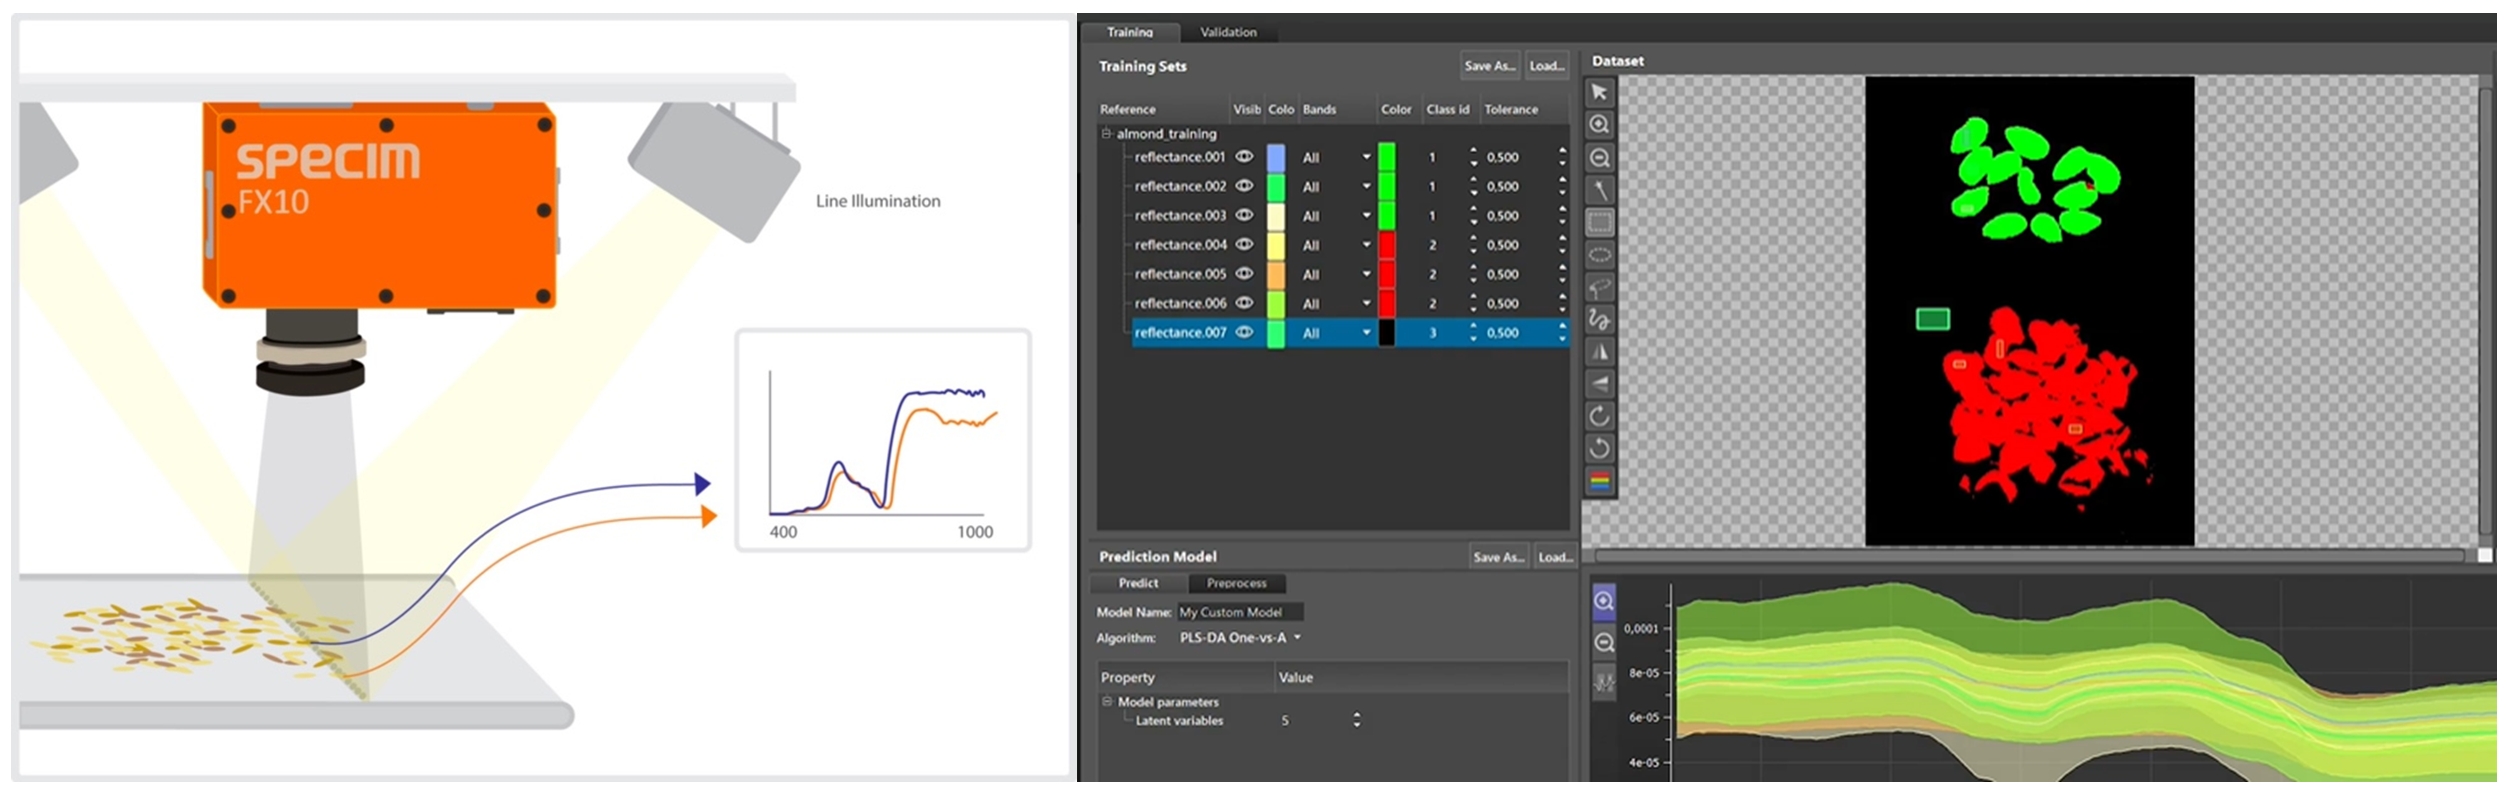Click the Model Name input field

[1240, 612]
